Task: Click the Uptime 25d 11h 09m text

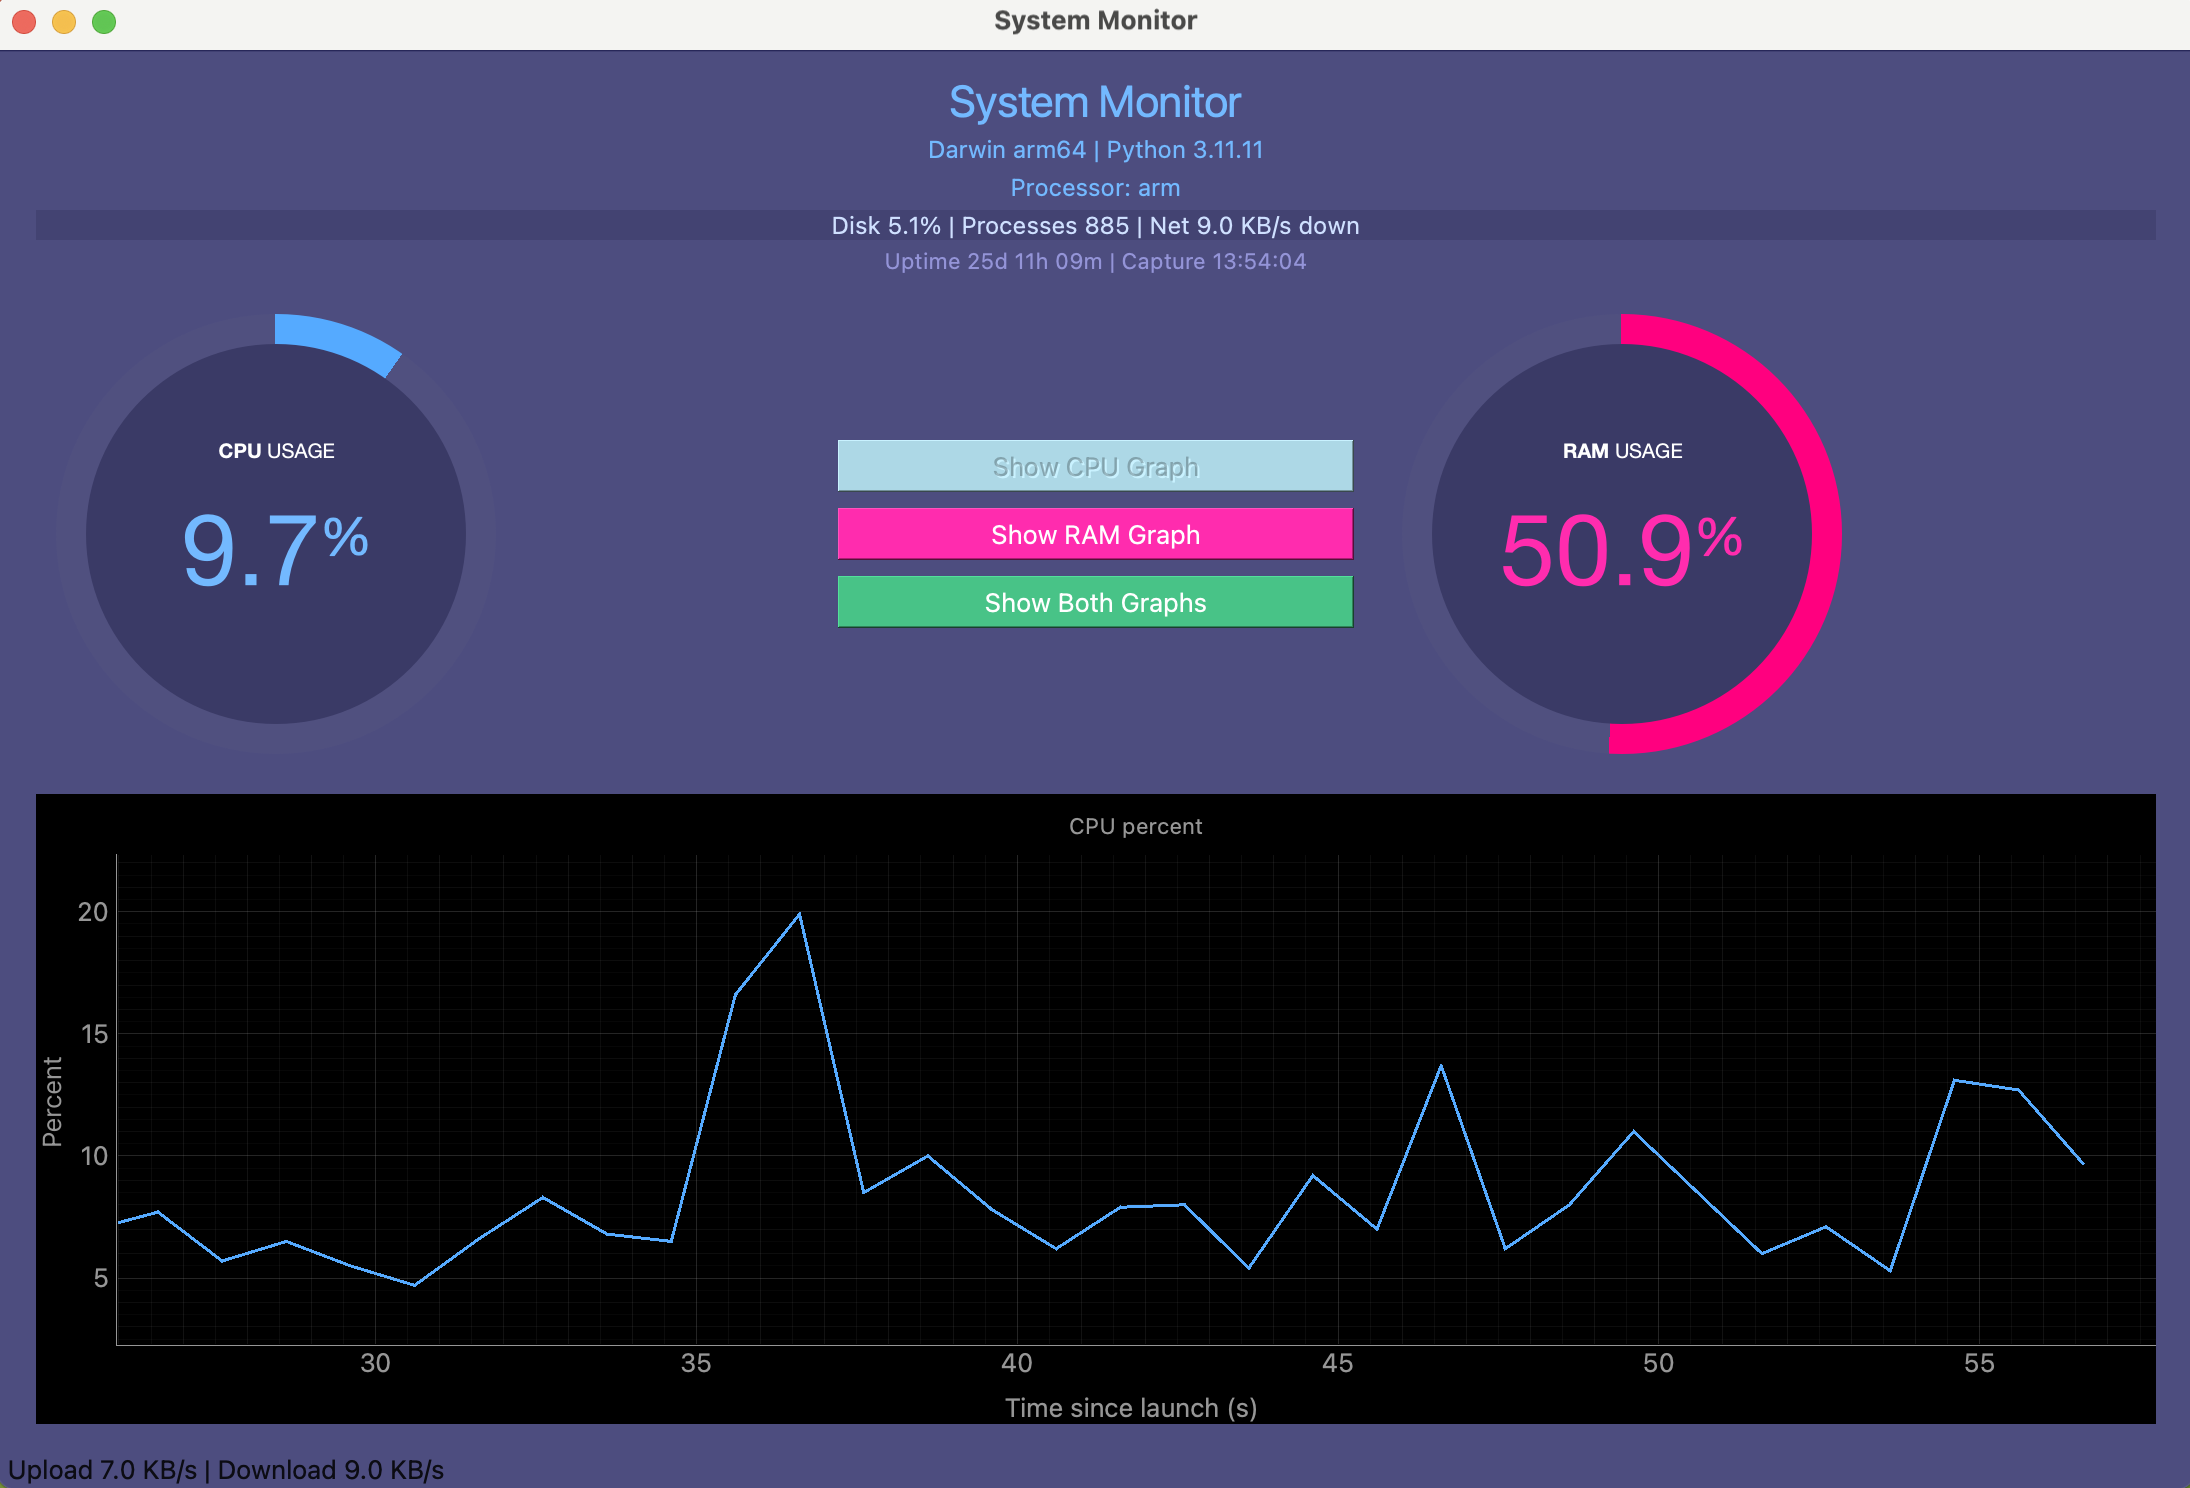Action: point(1095,261)
